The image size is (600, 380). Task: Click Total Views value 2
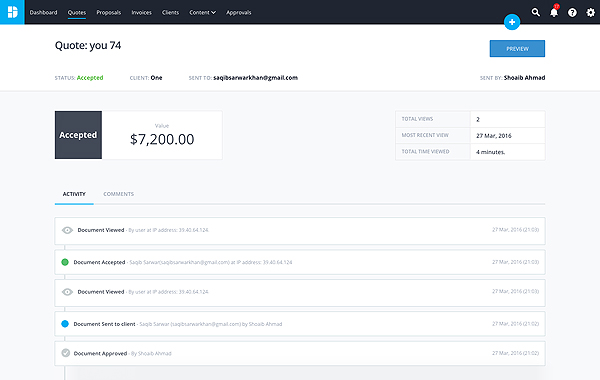click(478, 119)
